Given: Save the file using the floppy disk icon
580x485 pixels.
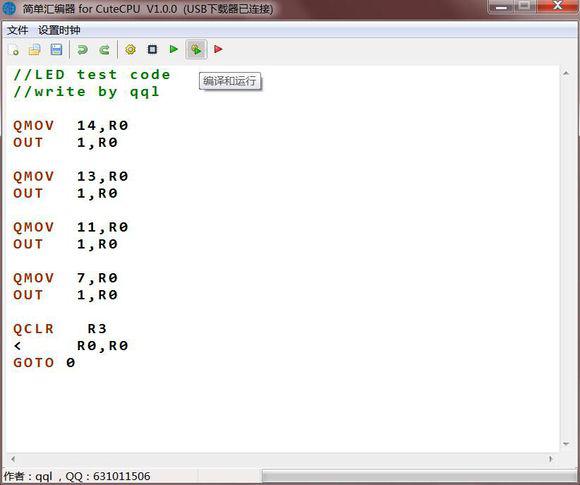Looking at the screenshot, I should 56,50.
